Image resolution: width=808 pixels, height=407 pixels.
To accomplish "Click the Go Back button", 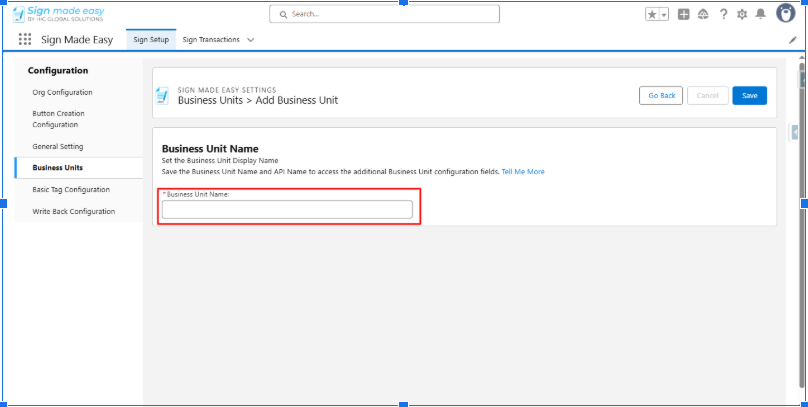I will 662,95.
